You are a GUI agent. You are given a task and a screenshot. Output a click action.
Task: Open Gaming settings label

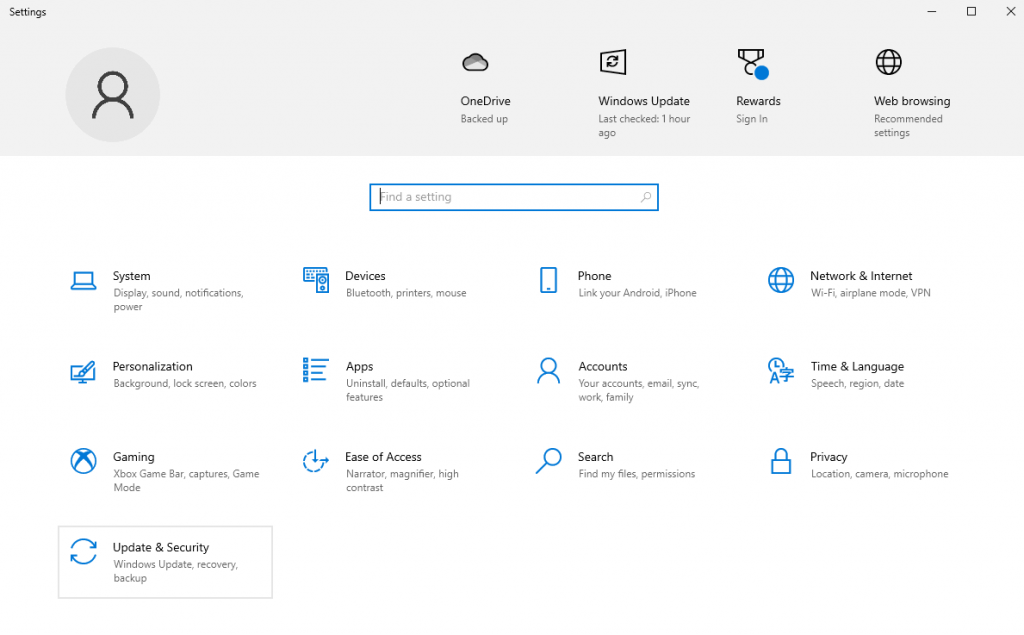point(133,457)
